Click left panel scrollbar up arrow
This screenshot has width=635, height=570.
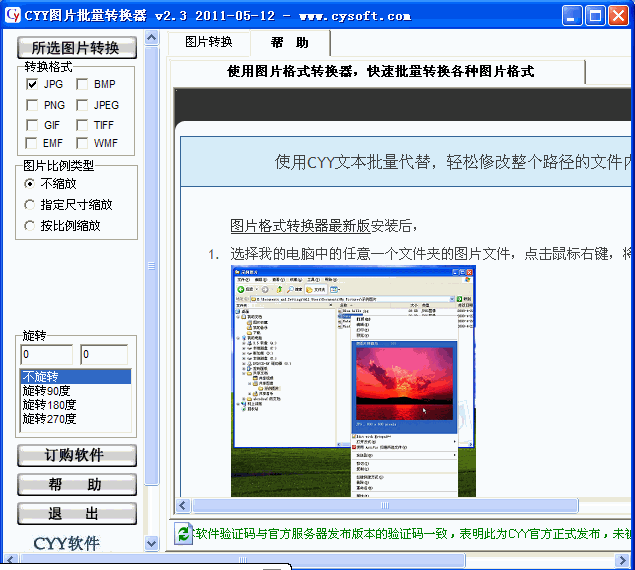pyautogui.click(x=151, y=38)
